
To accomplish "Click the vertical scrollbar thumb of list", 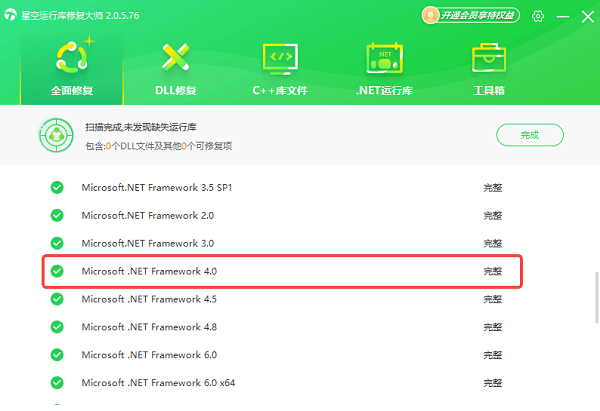I will [597, 298].
